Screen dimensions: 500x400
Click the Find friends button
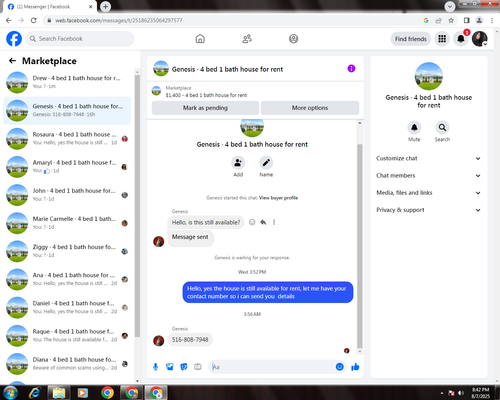click(x=411, y=39)
